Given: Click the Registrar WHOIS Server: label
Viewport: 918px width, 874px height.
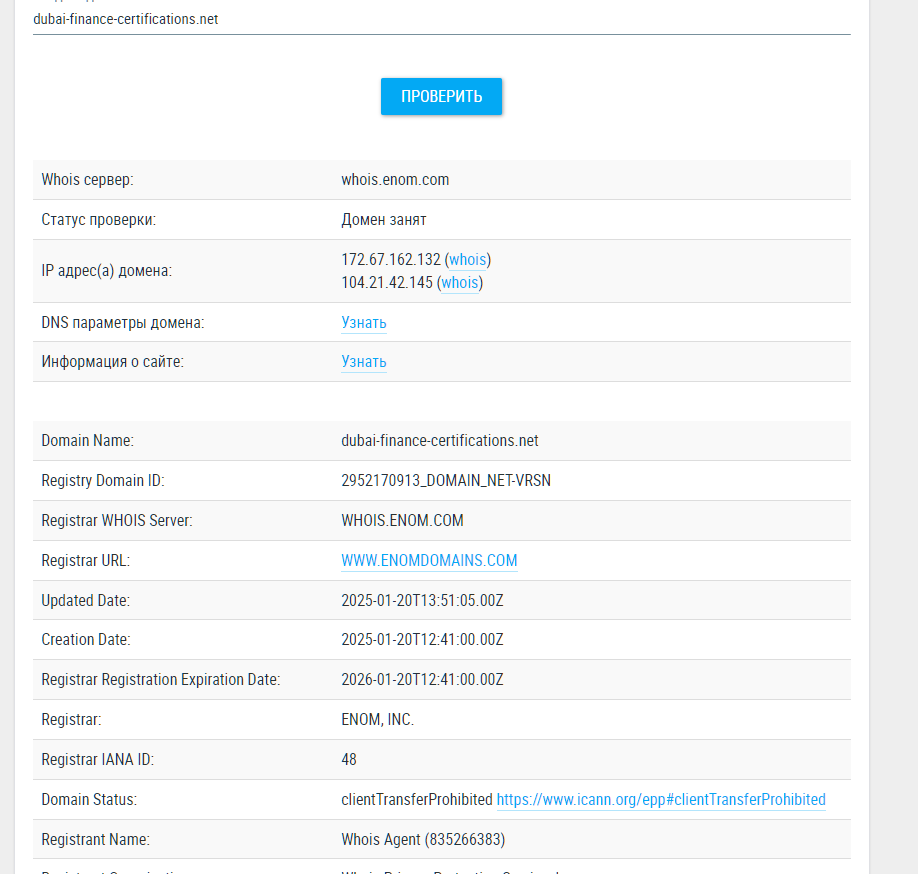Looking at the screenshot, I should 117,520.
